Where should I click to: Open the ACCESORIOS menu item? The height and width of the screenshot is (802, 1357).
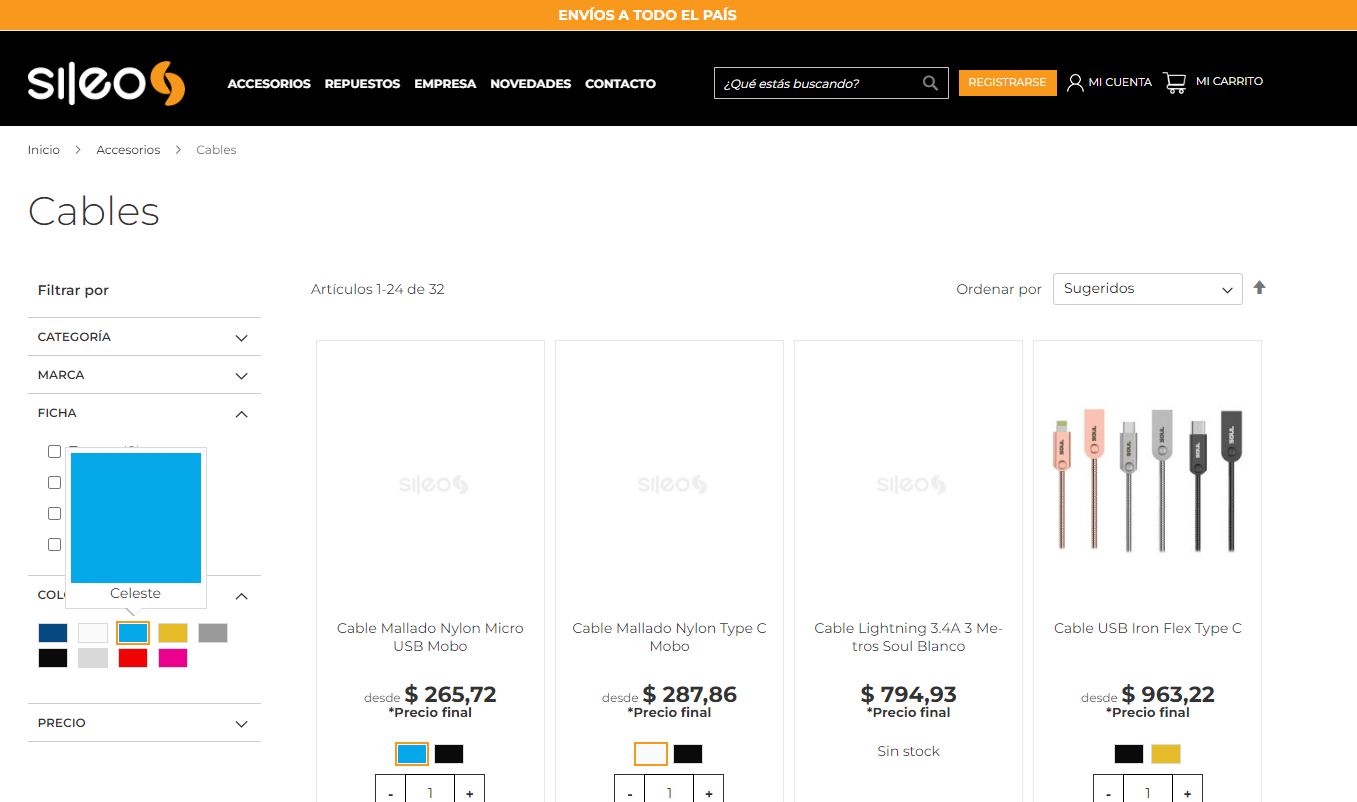(x=269, y=84)
